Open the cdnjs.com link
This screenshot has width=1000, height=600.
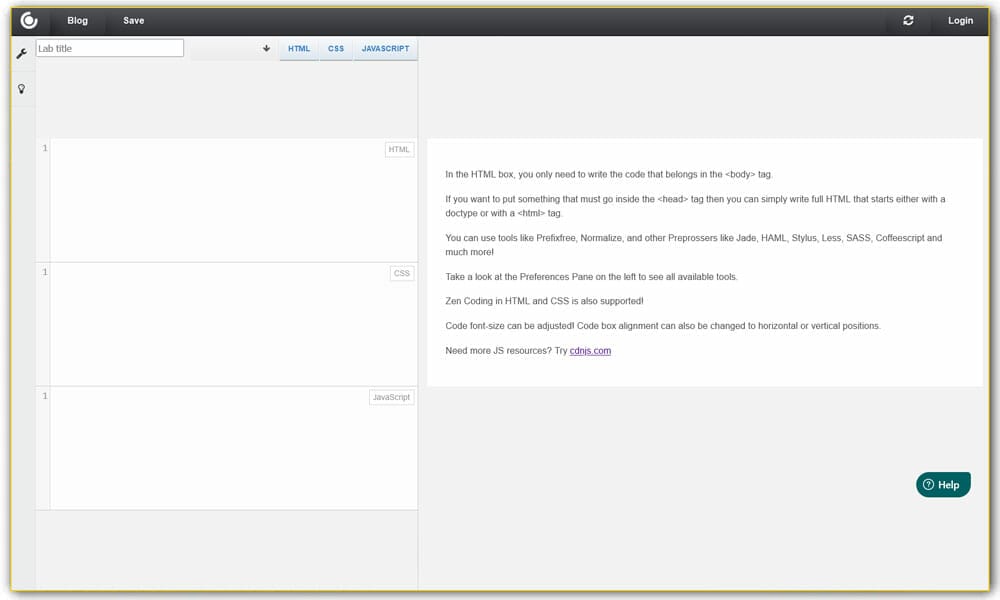tap(590, 351)
